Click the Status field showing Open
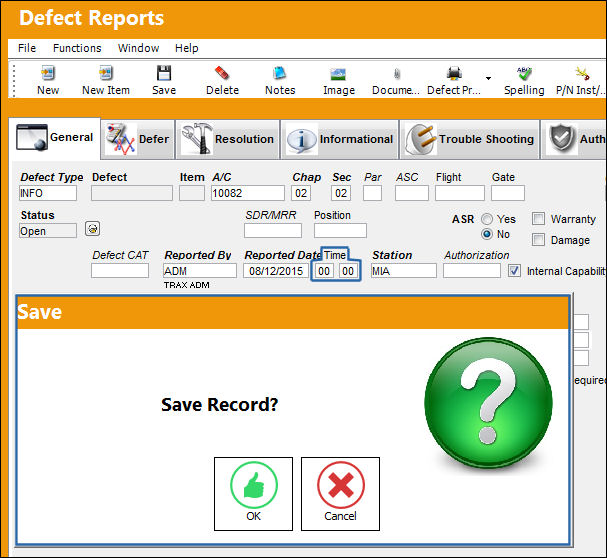Screen dimensions: 607x558 coord(48,230)
